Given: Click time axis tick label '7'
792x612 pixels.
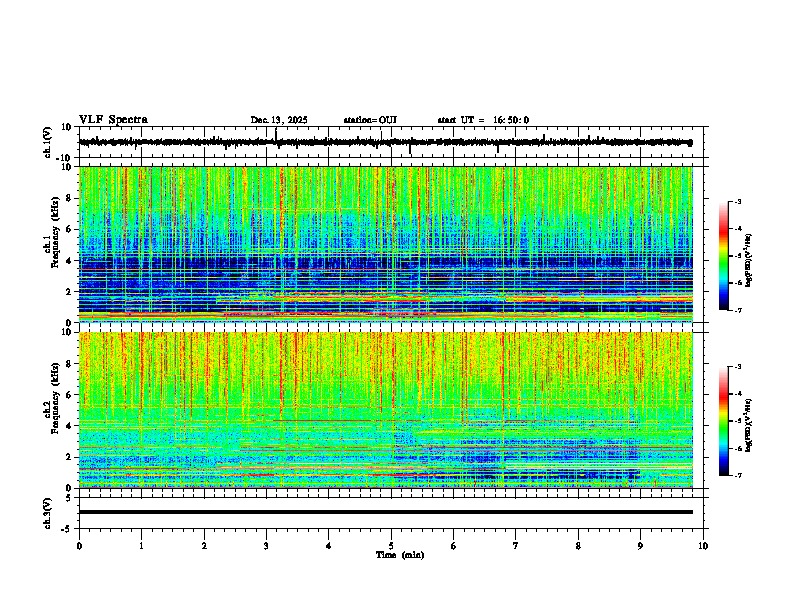Looking at the screenshot, I should (x=516, y=546).
